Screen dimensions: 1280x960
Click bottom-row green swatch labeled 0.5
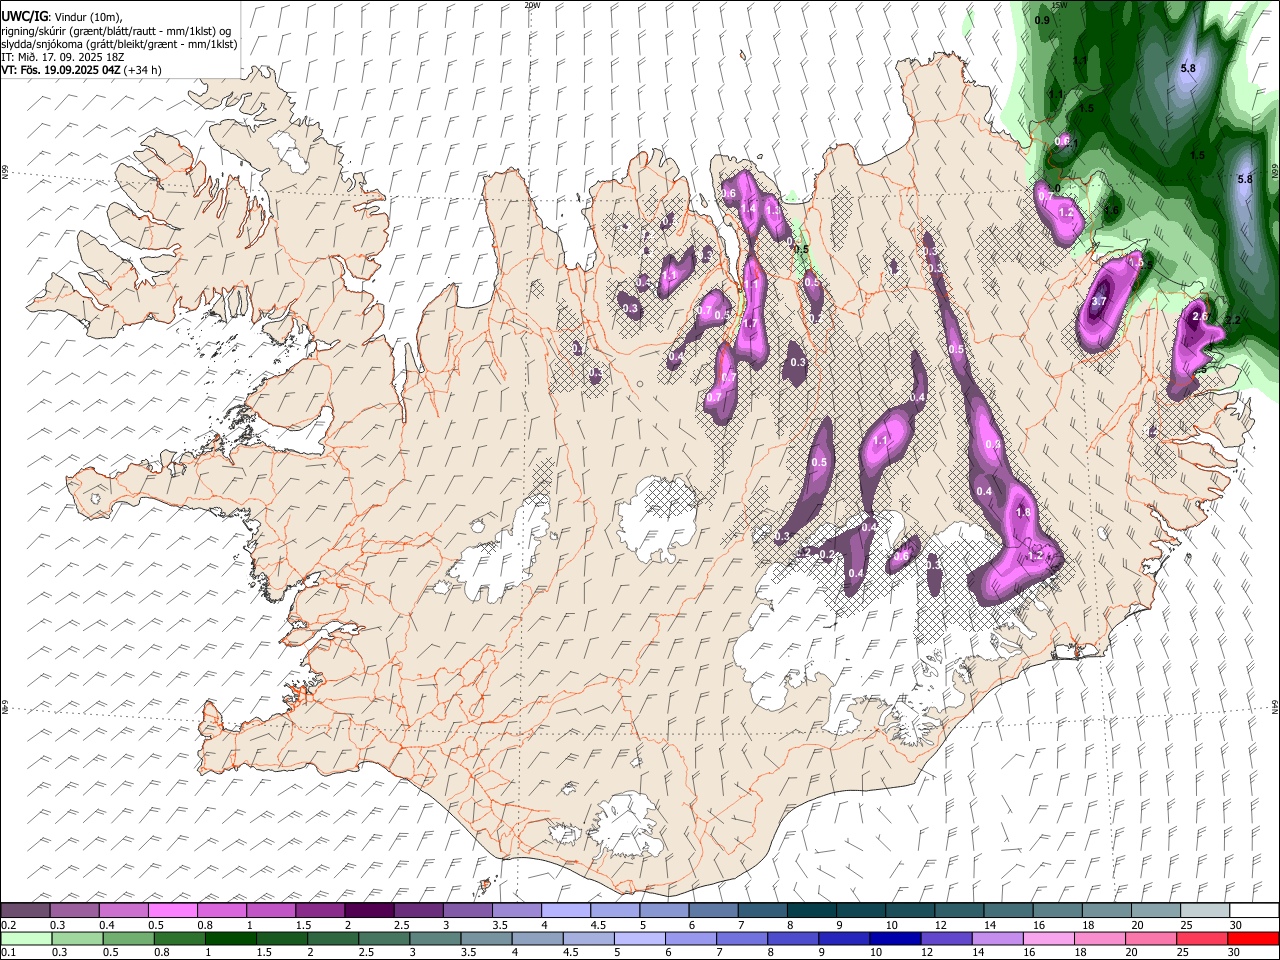click(x=128, y=938)
